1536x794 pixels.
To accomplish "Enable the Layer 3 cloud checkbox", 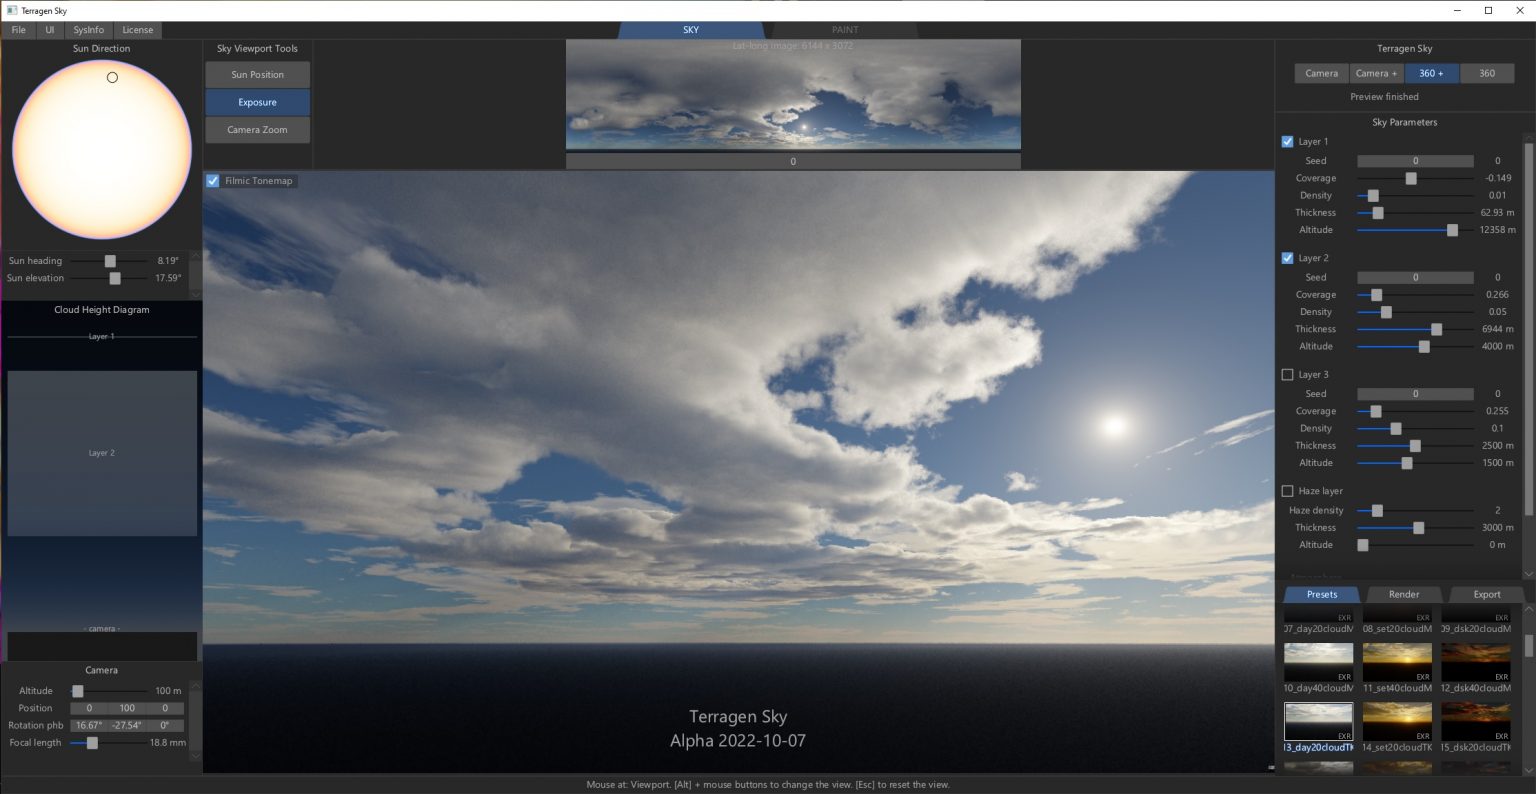I will tap(1288, 374).
